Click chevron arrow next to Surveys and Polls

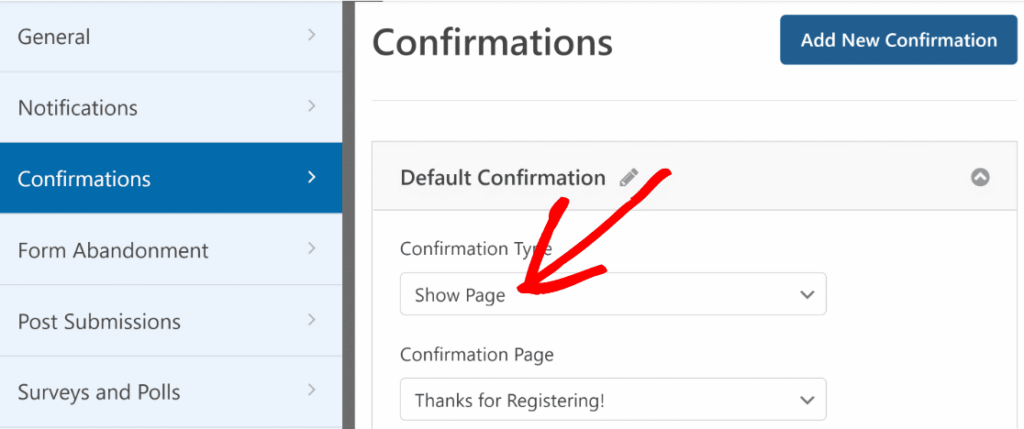coord(312,390)
